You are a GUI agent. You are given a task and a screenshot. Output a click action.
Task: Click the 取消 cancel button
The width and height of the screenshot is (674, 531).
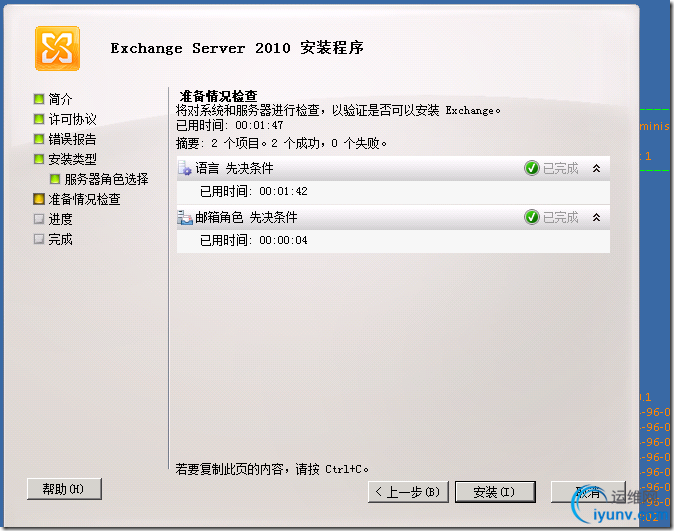tap(588, 492)
